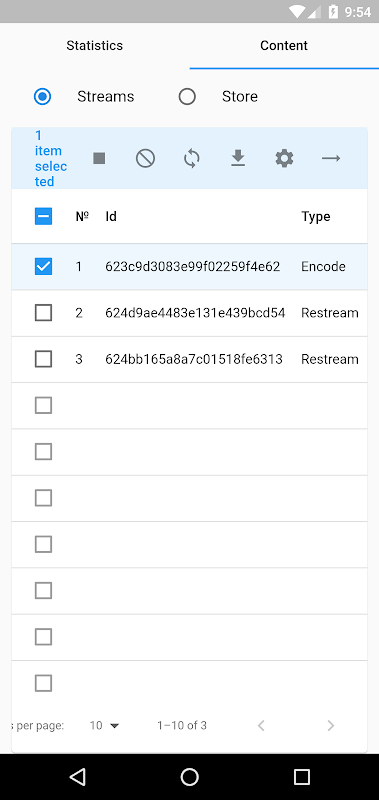Click the Type column header

click(316, 216)
